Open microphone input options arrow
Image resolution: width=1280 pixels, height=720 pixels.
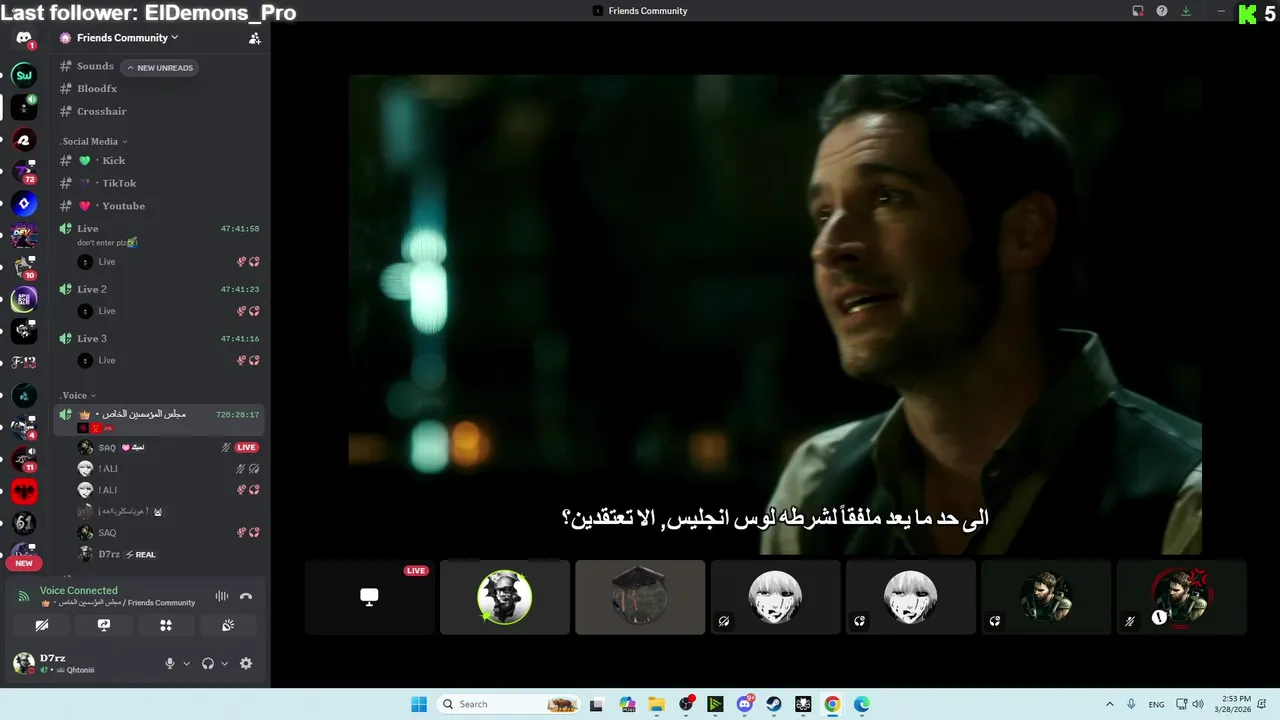click(x=186, y=663)
